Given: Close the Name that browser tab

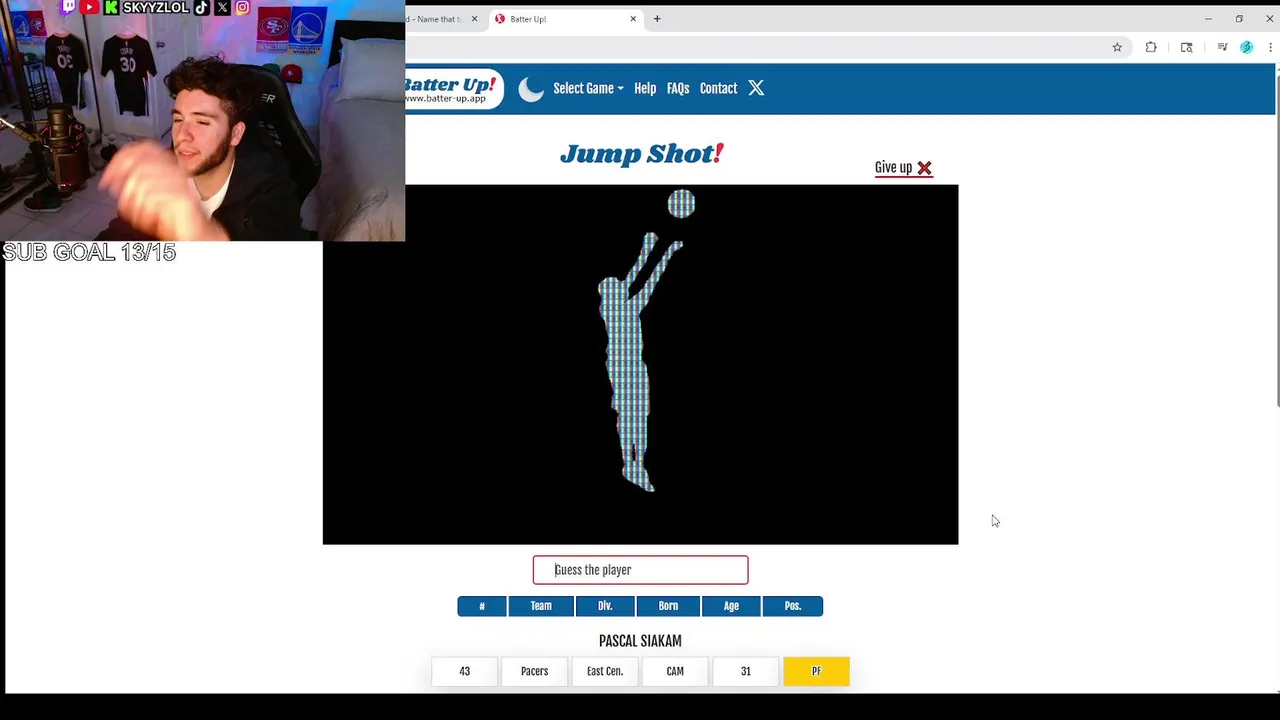Looking at the screenshot, I should (474, 19).
